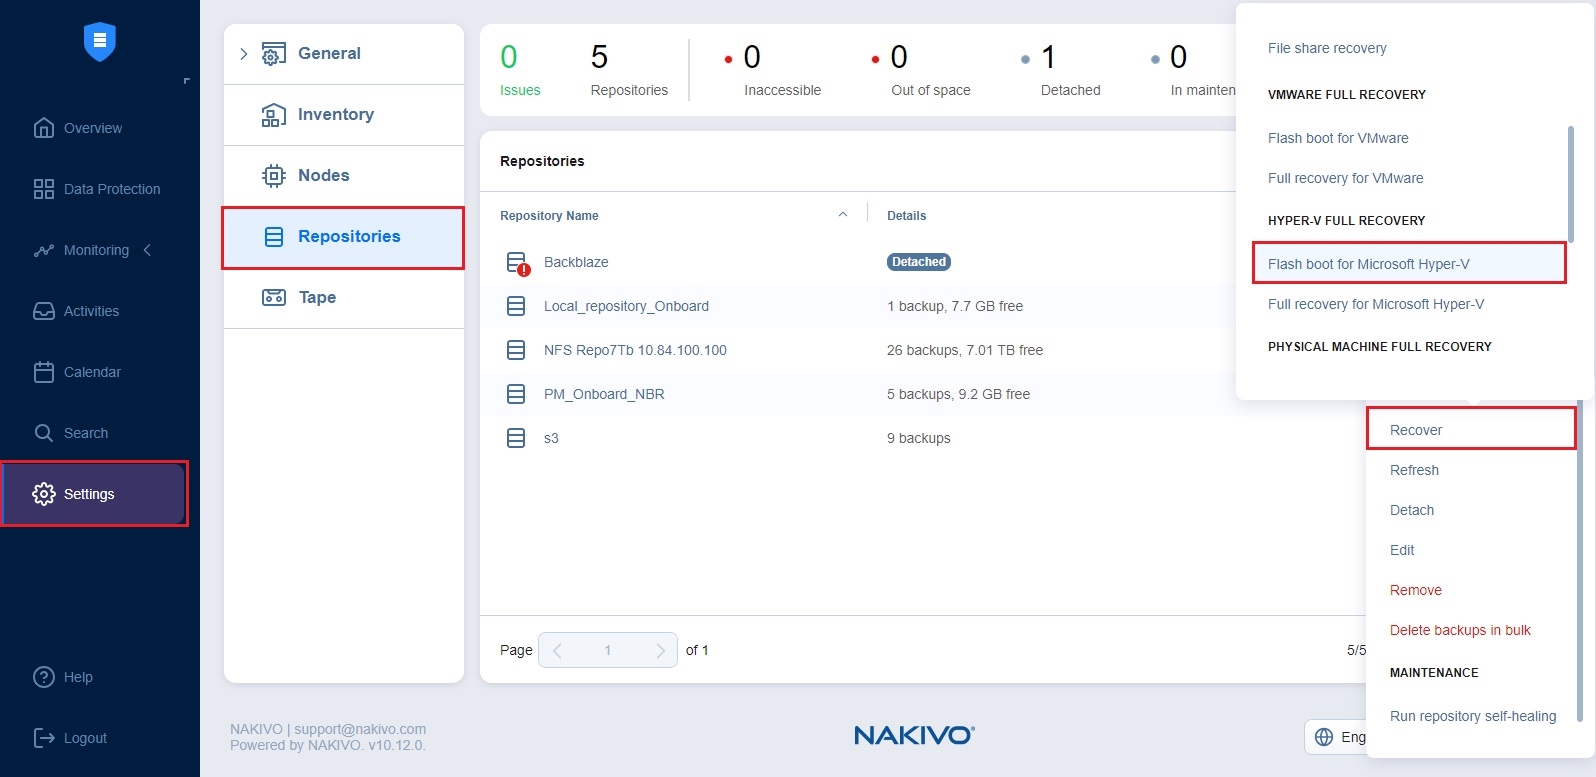This screenshot has height=777, width=1596.
Task: Click the Search magnifier icon
Action: pos(44,433)
